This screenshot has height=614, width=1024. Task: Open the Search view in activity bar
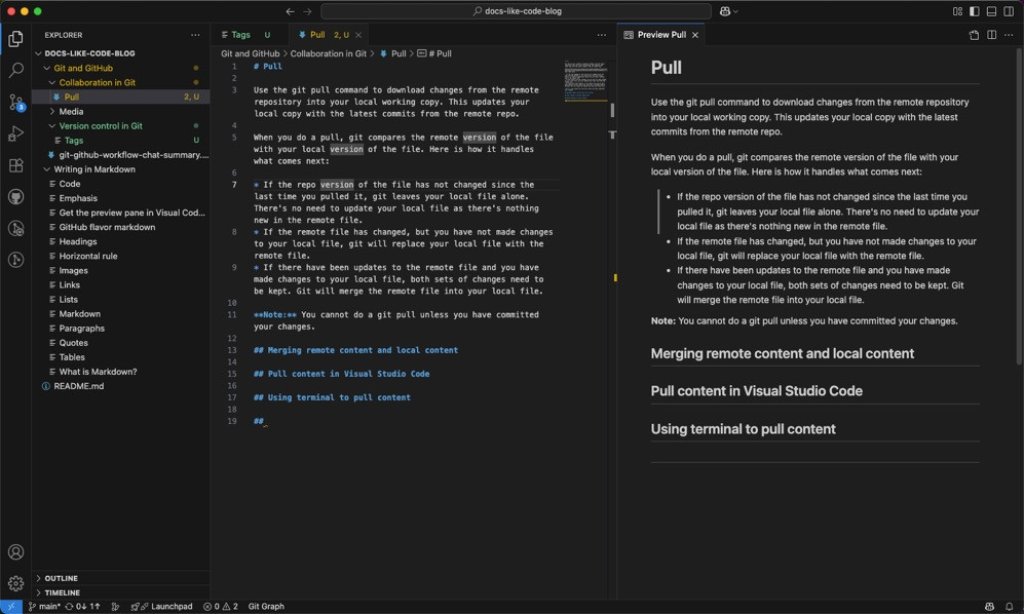(16, 70)
